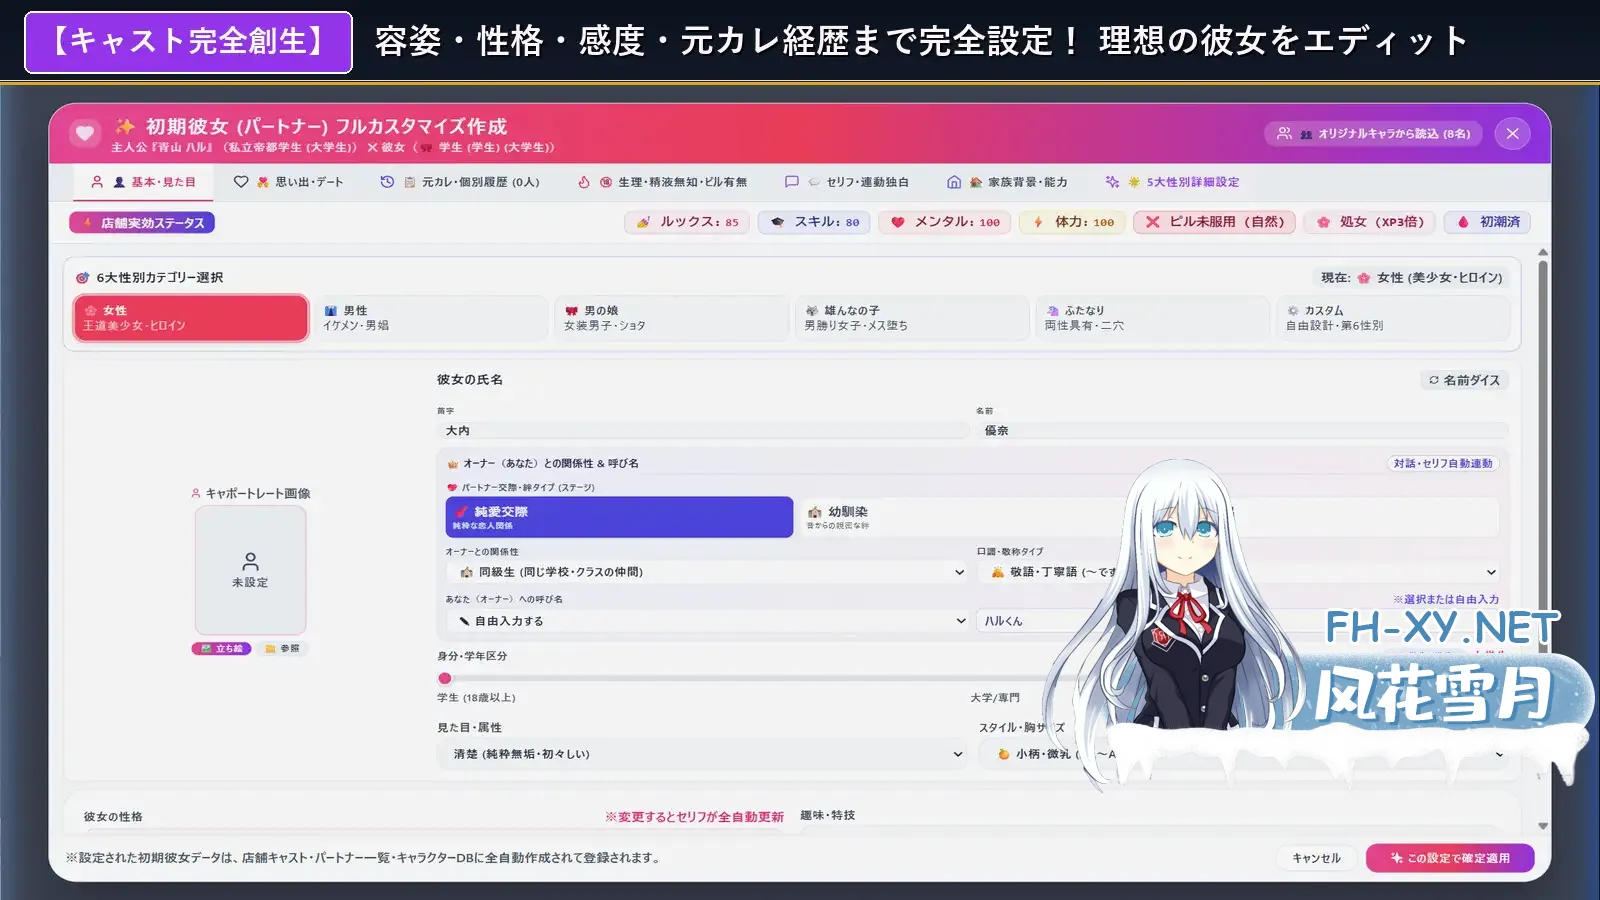Viewport: 1600px width, 900px height.
Task: Click the 店舗実効ステータス badge
Action: (x=142, y=223)
